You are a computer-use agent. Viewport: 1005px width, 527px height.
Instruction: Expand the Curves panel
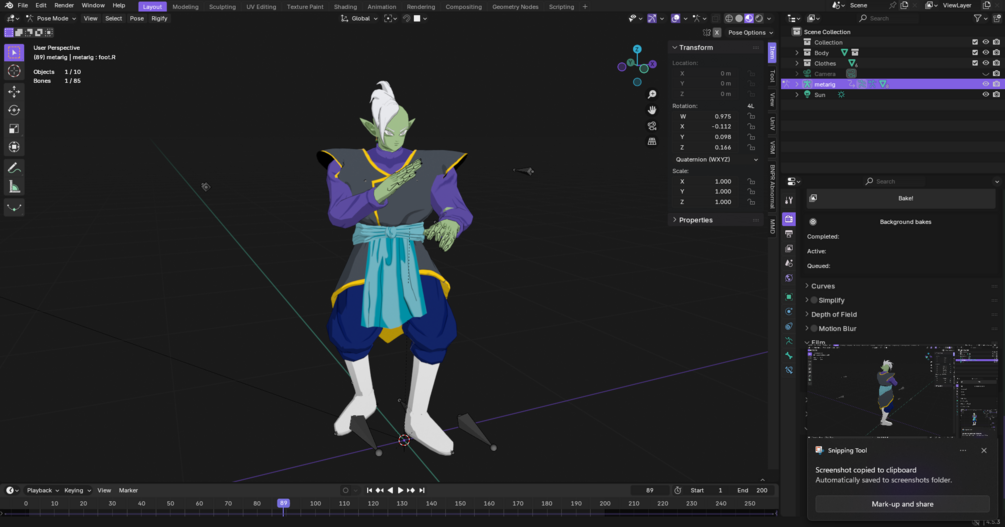(823, 286)
